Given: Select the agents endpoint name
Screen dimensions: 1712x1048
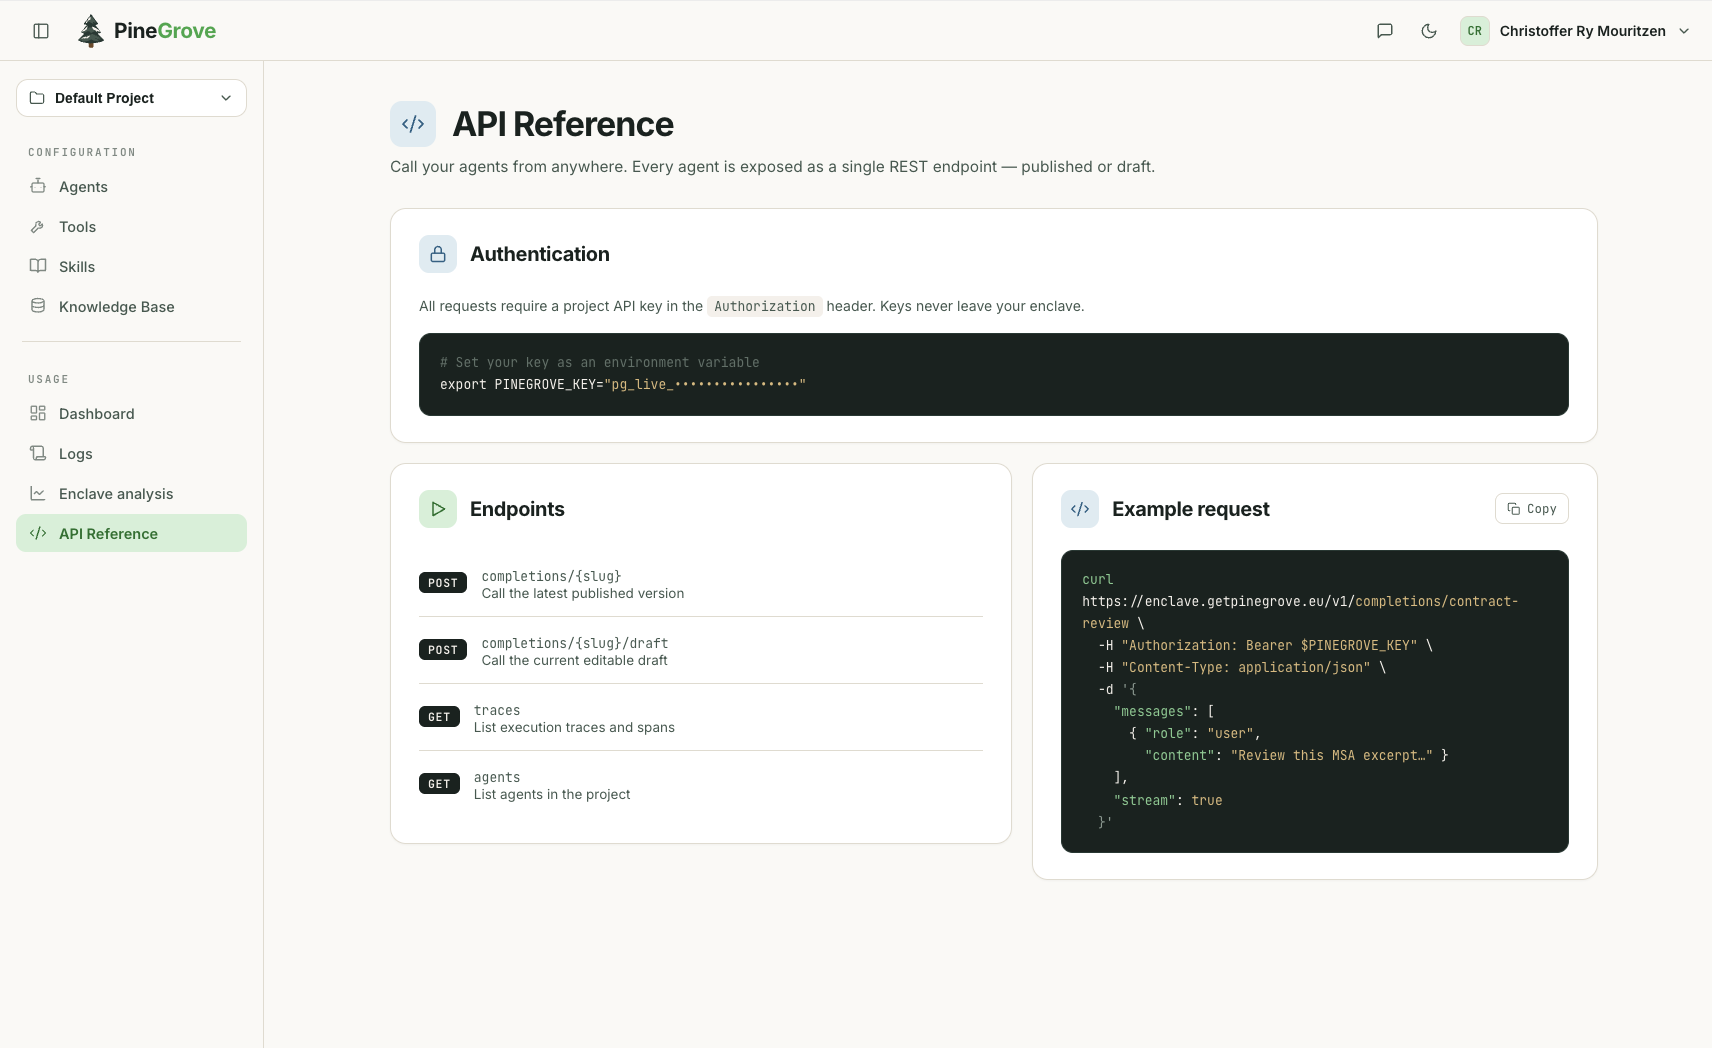Looking at the screenshot, I should click(x=497, y=777).
